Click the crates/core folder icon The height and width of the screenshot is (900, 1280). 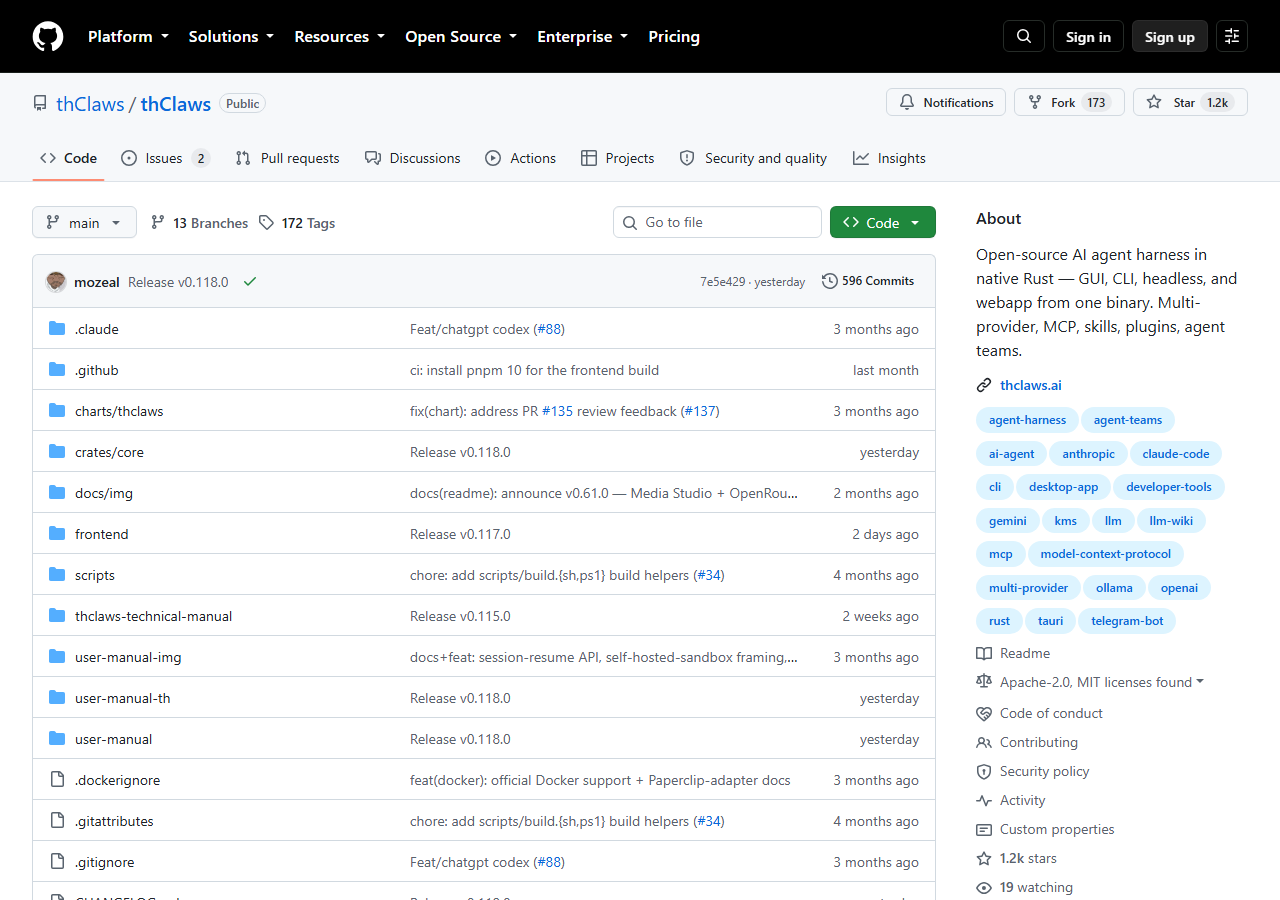[57, 452]
